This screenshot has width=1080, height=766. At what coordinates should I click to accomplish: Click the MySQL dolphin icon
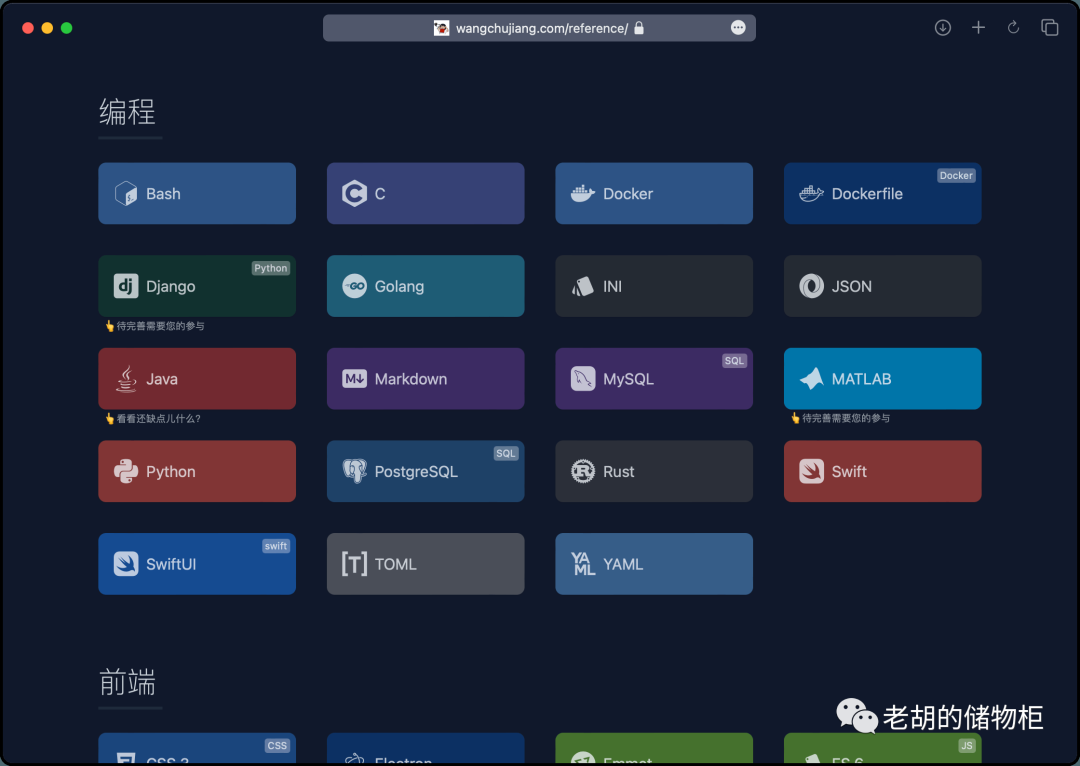pos(583,379)
